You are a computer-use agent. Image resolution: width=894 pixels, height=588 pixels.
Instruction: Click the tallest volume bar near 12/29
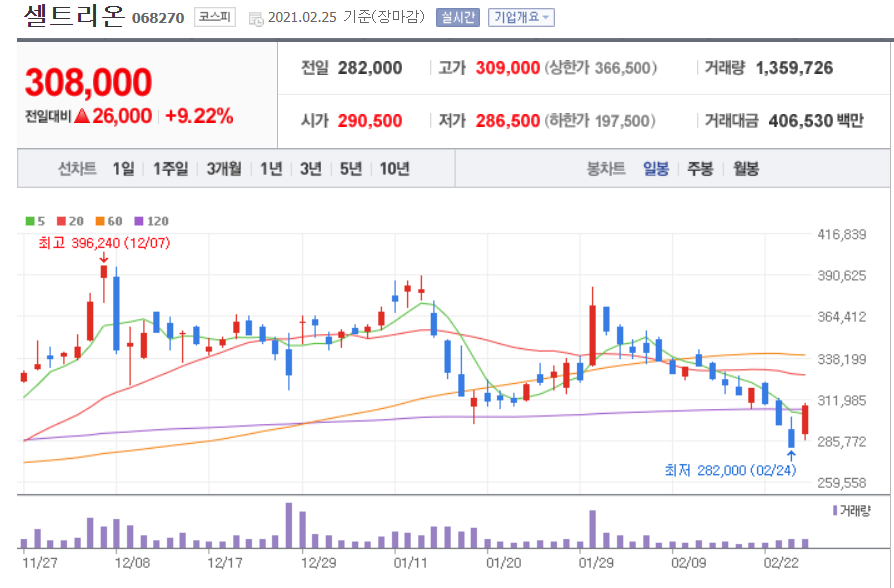[x=289, y=525]
